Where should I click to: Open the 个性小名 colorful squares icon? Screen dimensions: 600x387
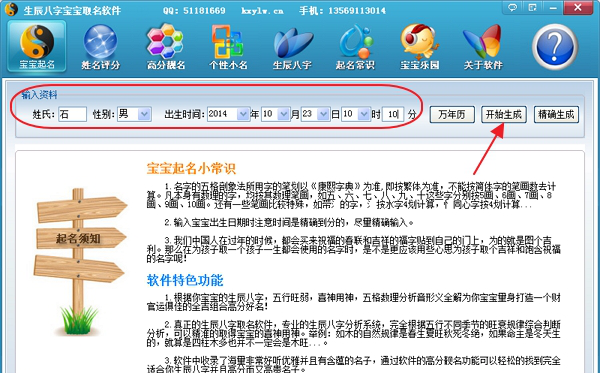[x=228, y=47]
